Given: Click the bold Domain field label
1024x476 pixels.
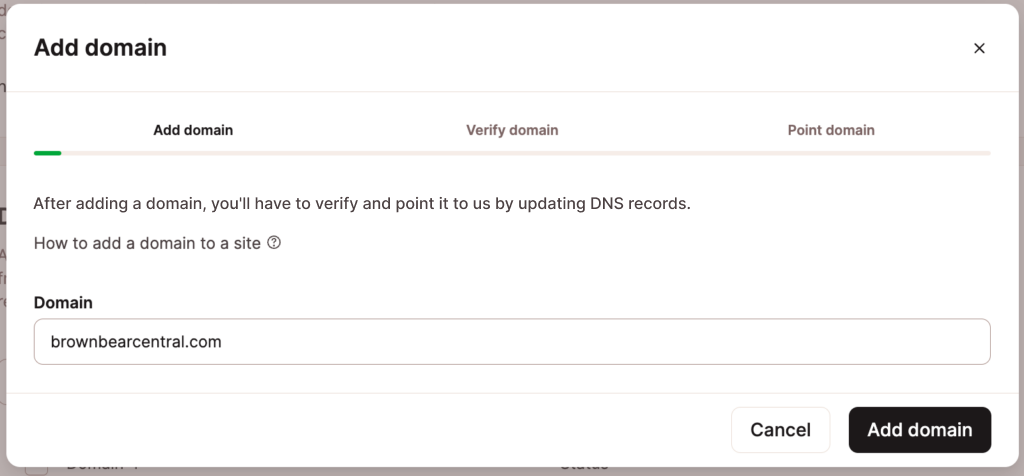Looking at the screenshot, I should 63,302.
